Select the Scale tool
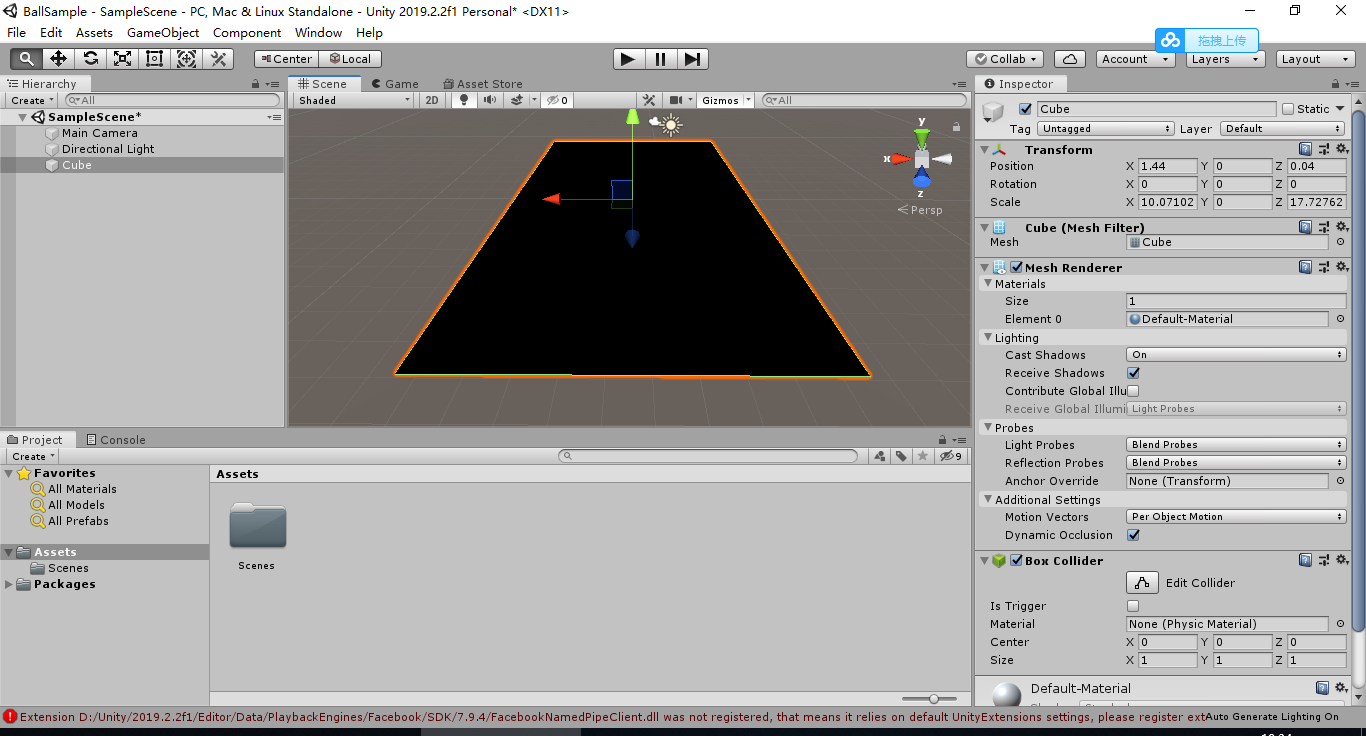 [122, 58]
